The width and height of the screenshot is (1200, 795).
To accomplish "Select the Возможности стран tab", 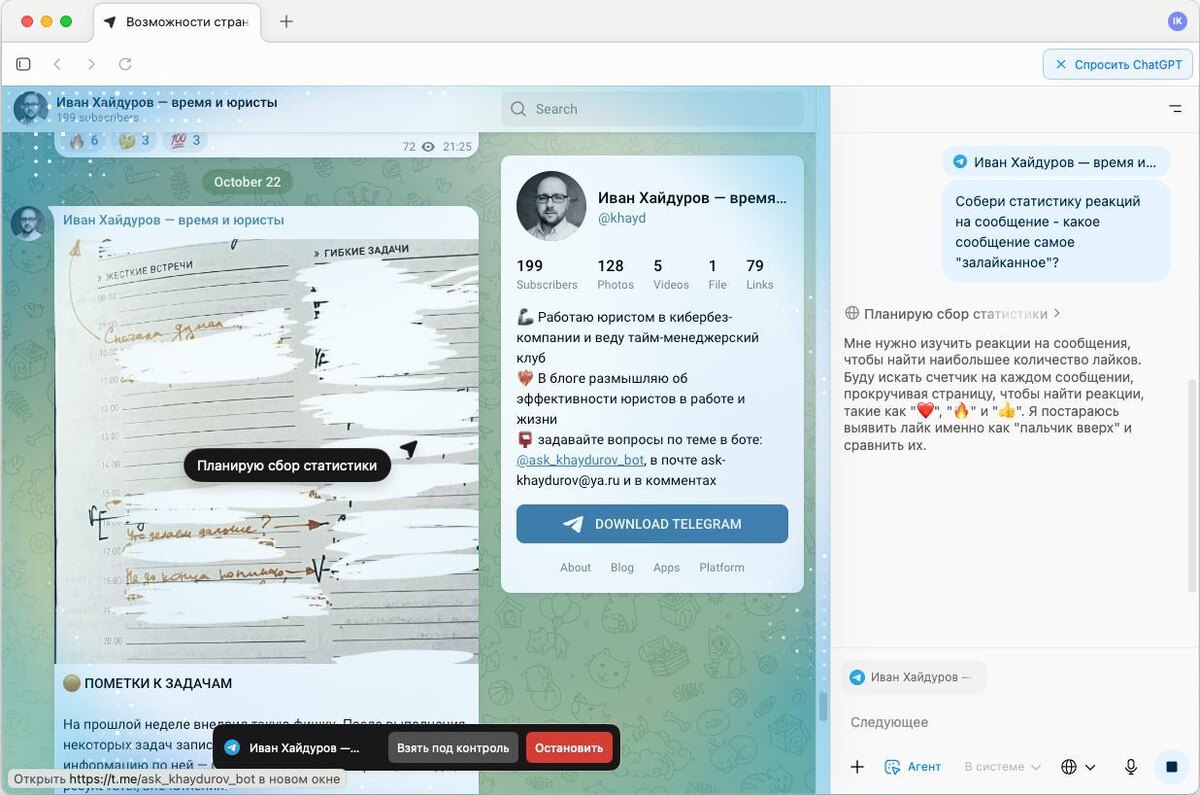I will [177, 21].
